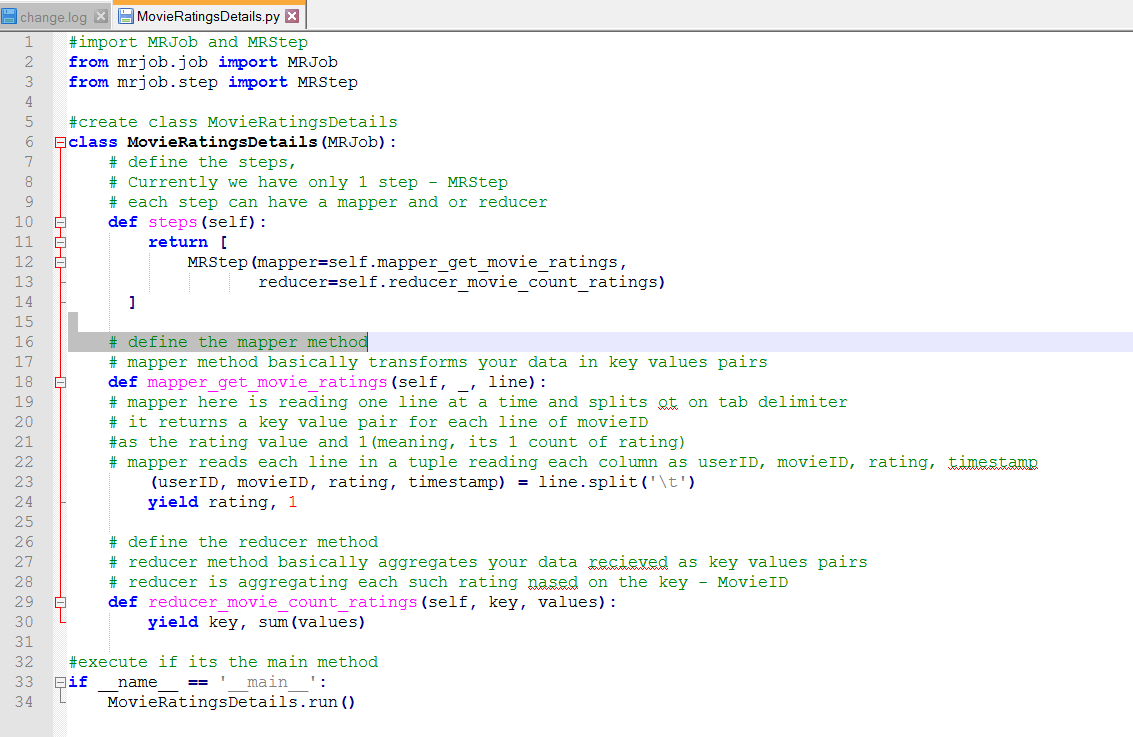Collapse the if __name__ block fold
This screenshot has width=1133, height=737.
point(61,682)
